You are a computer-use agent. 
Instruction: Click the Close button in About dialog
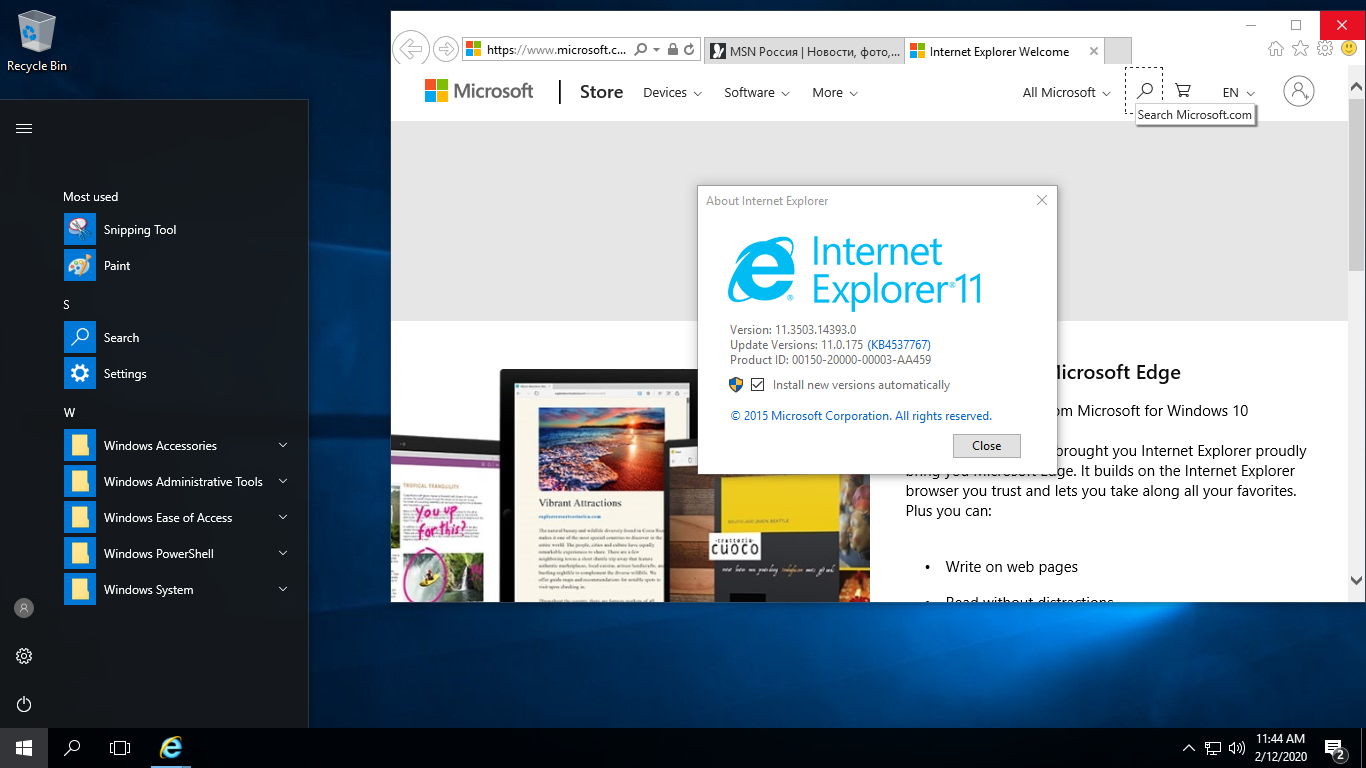986,445
